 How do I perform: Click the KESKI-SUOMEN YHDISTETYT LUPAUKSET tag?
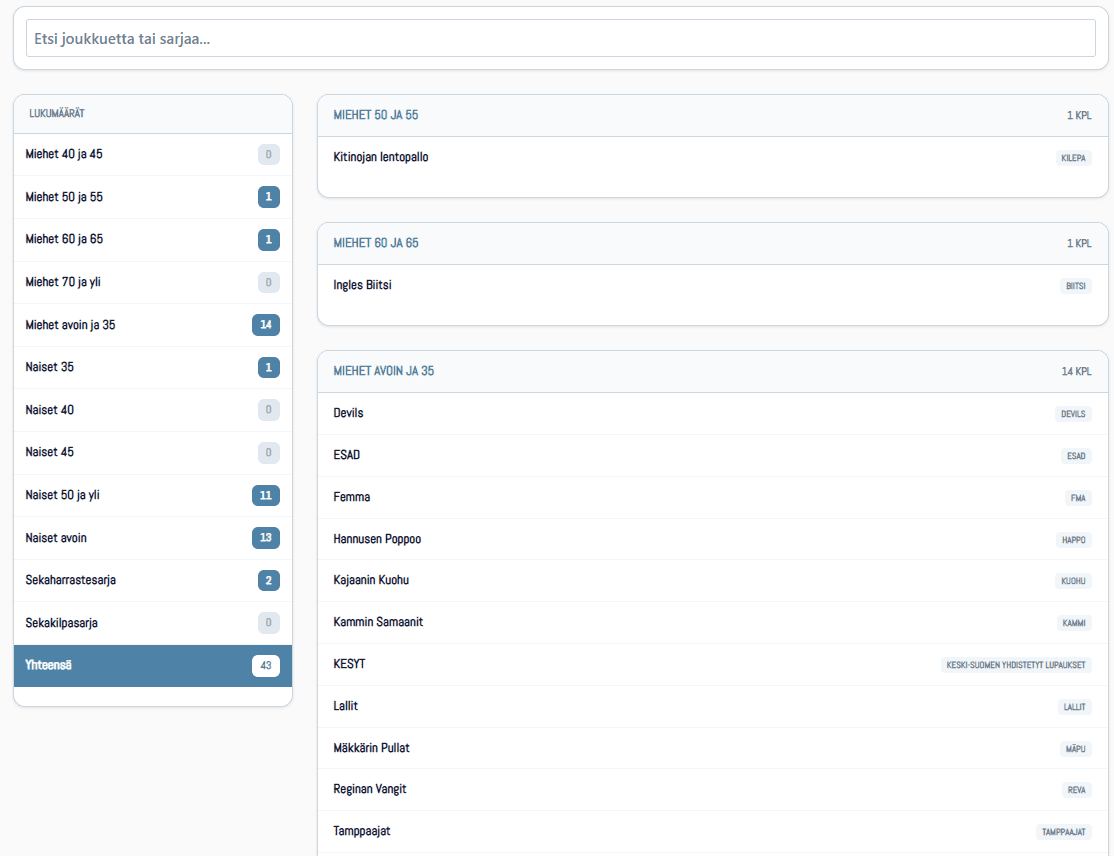point(1016,665)
